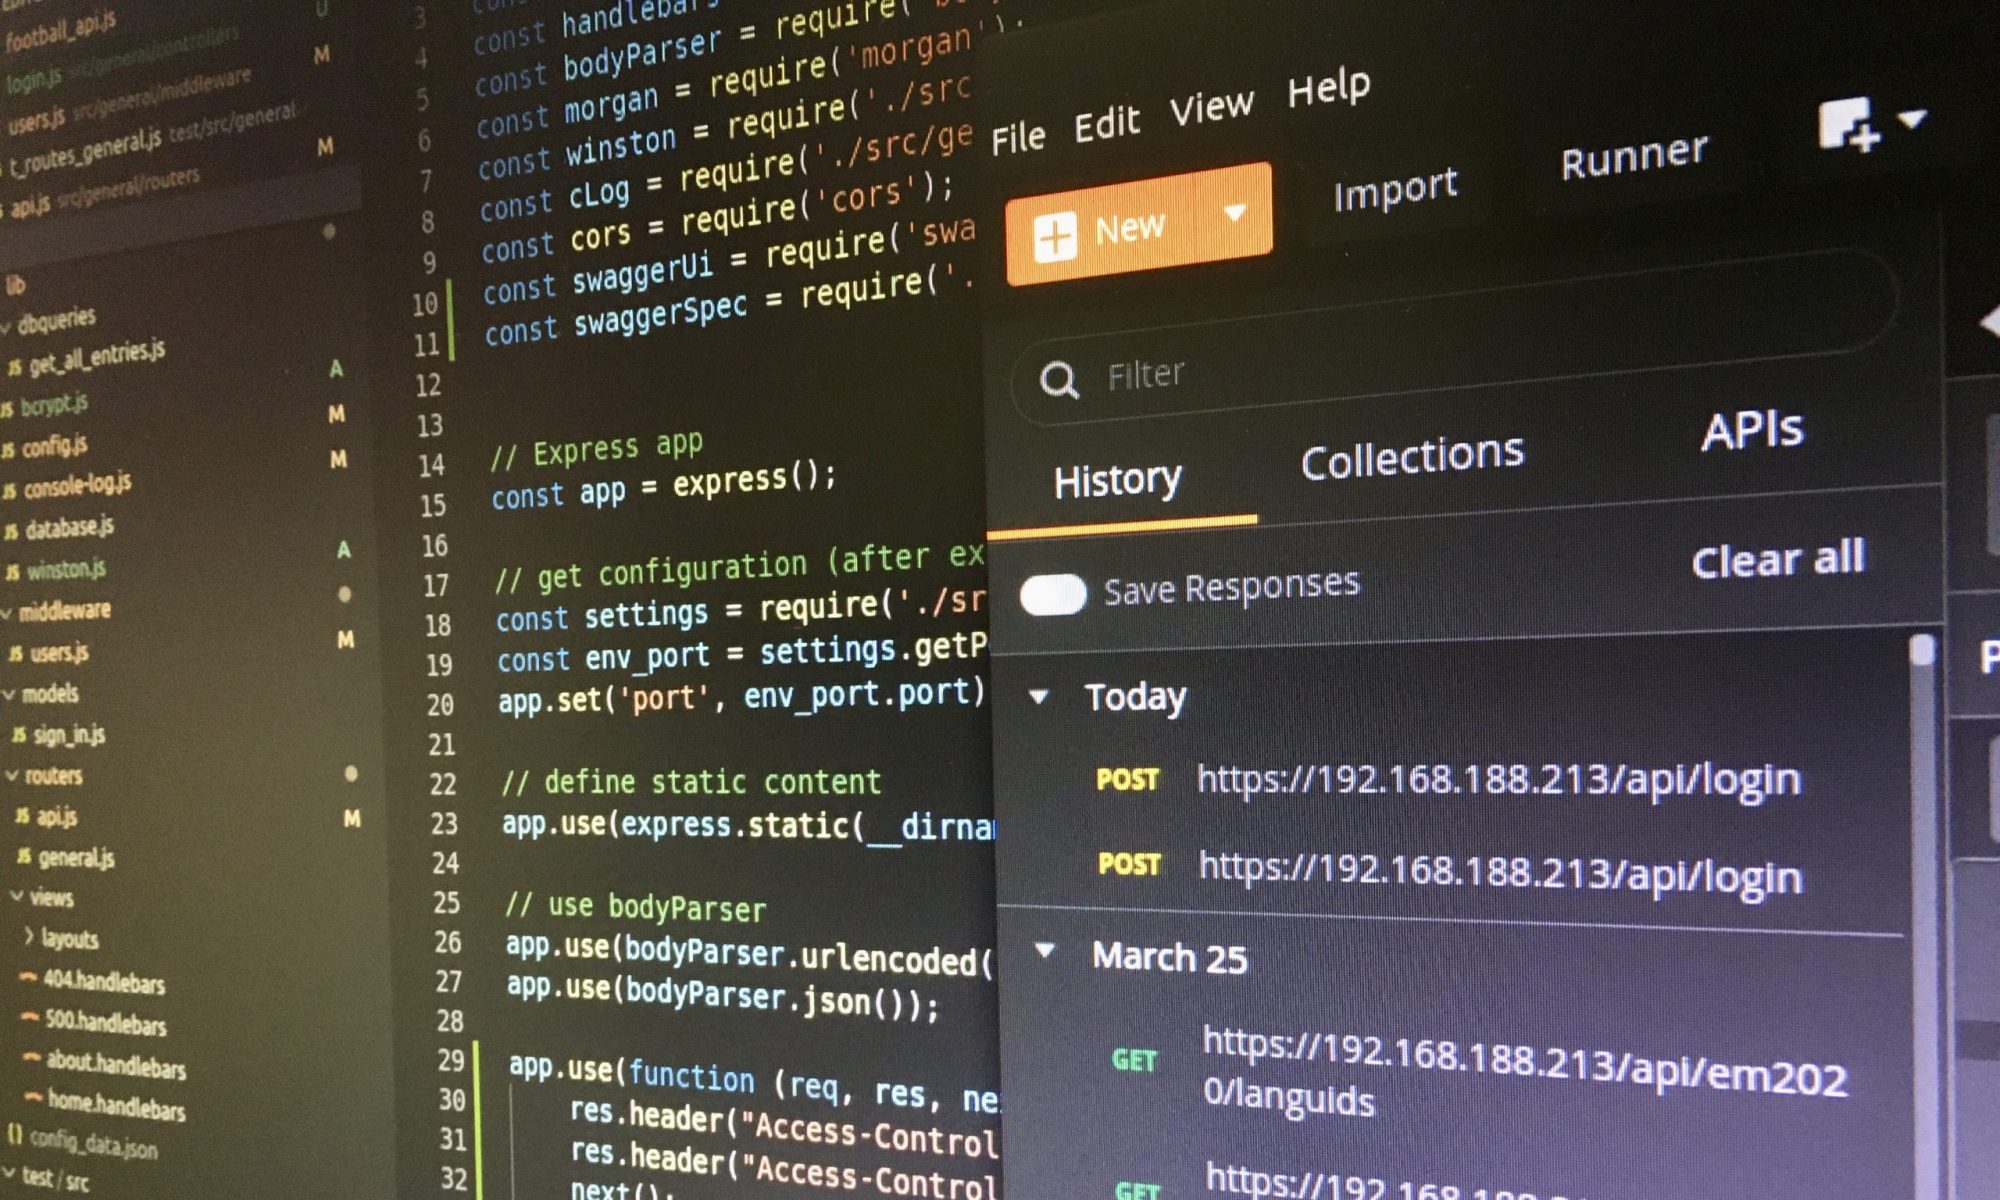The image size is (2000, 1200).
Task: Switch to the Collections tab
Action: 1412,458
